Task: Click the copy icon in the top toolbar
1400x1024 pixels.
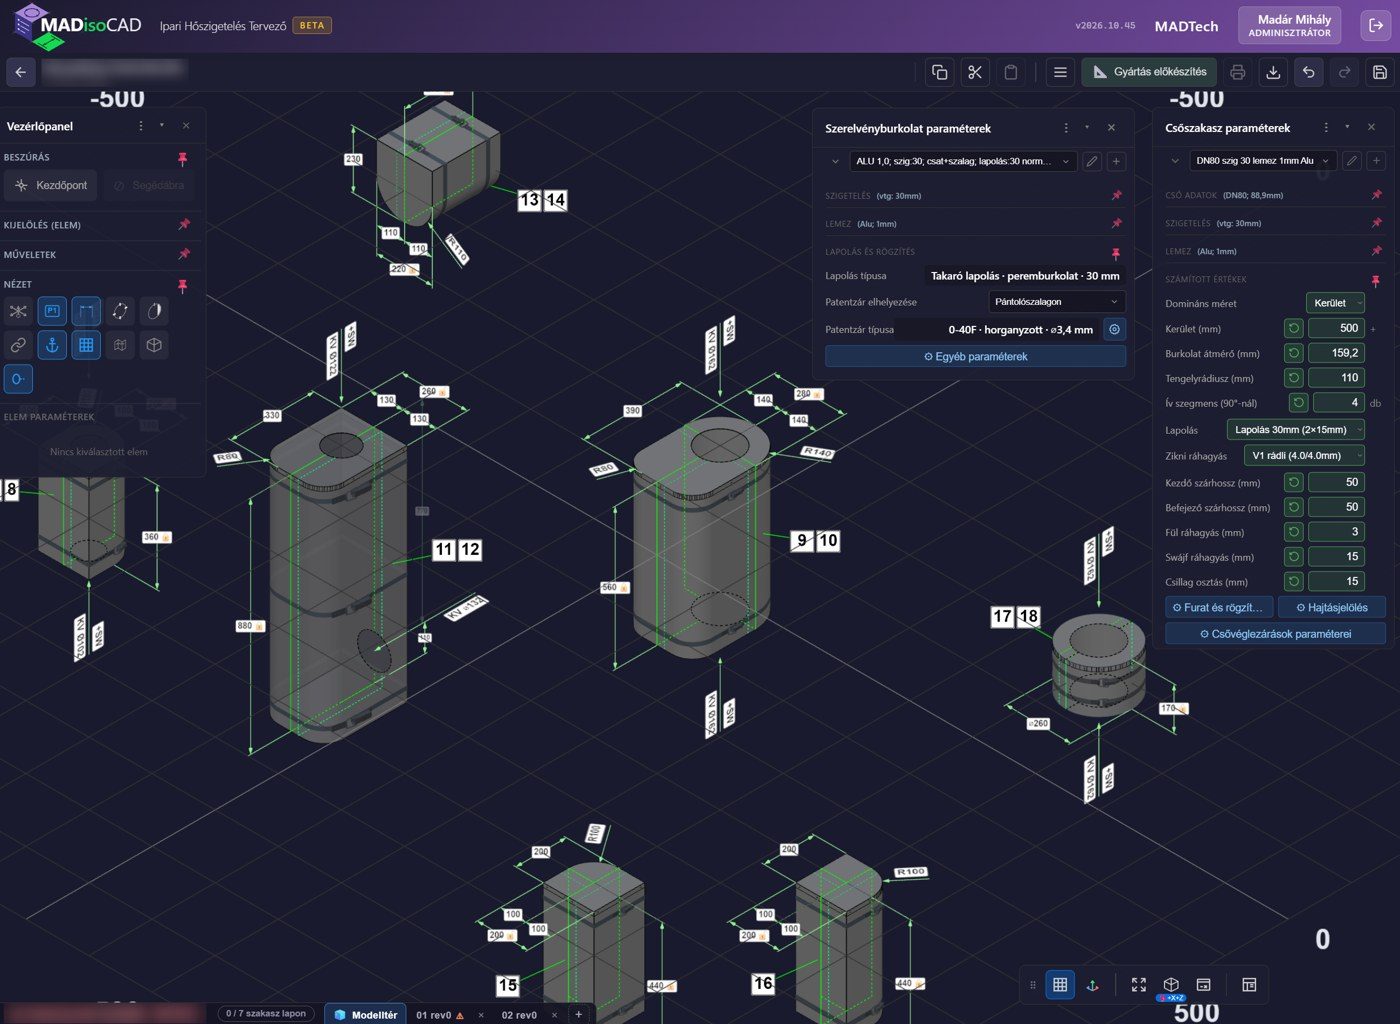Action: [x=939, y=72]
